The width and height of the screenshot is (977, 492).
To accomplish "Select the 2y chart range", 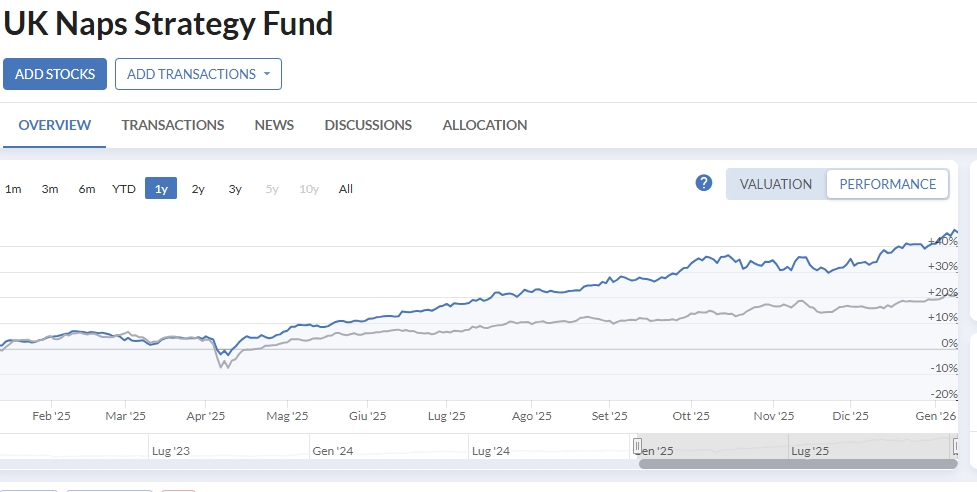I will (198, 189).
